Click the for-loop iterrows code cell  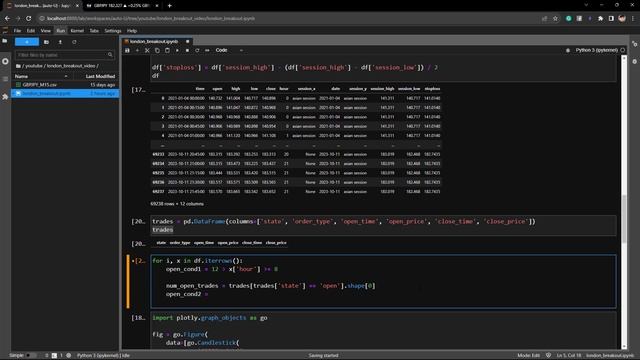click(383, 281)
